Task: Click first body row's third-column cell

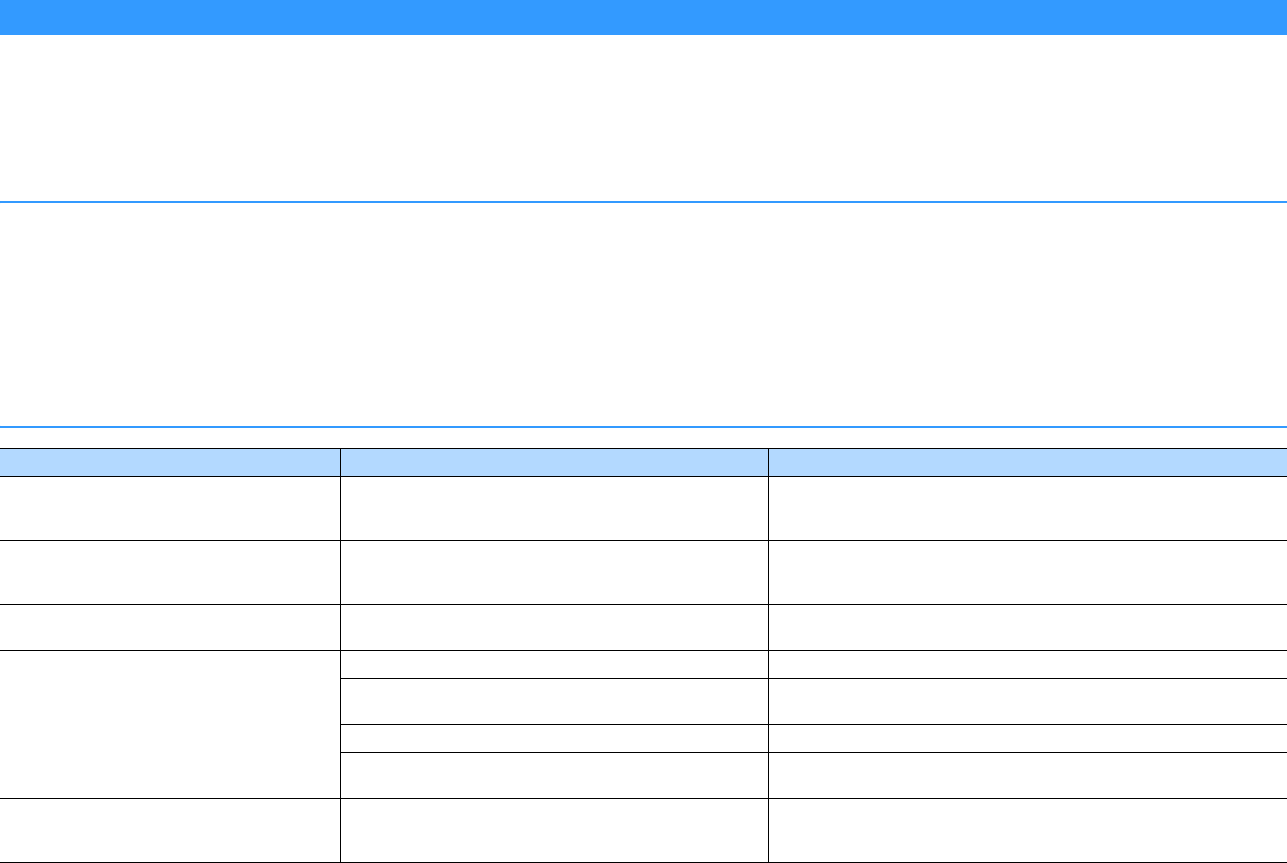Action: point(1028,508)
